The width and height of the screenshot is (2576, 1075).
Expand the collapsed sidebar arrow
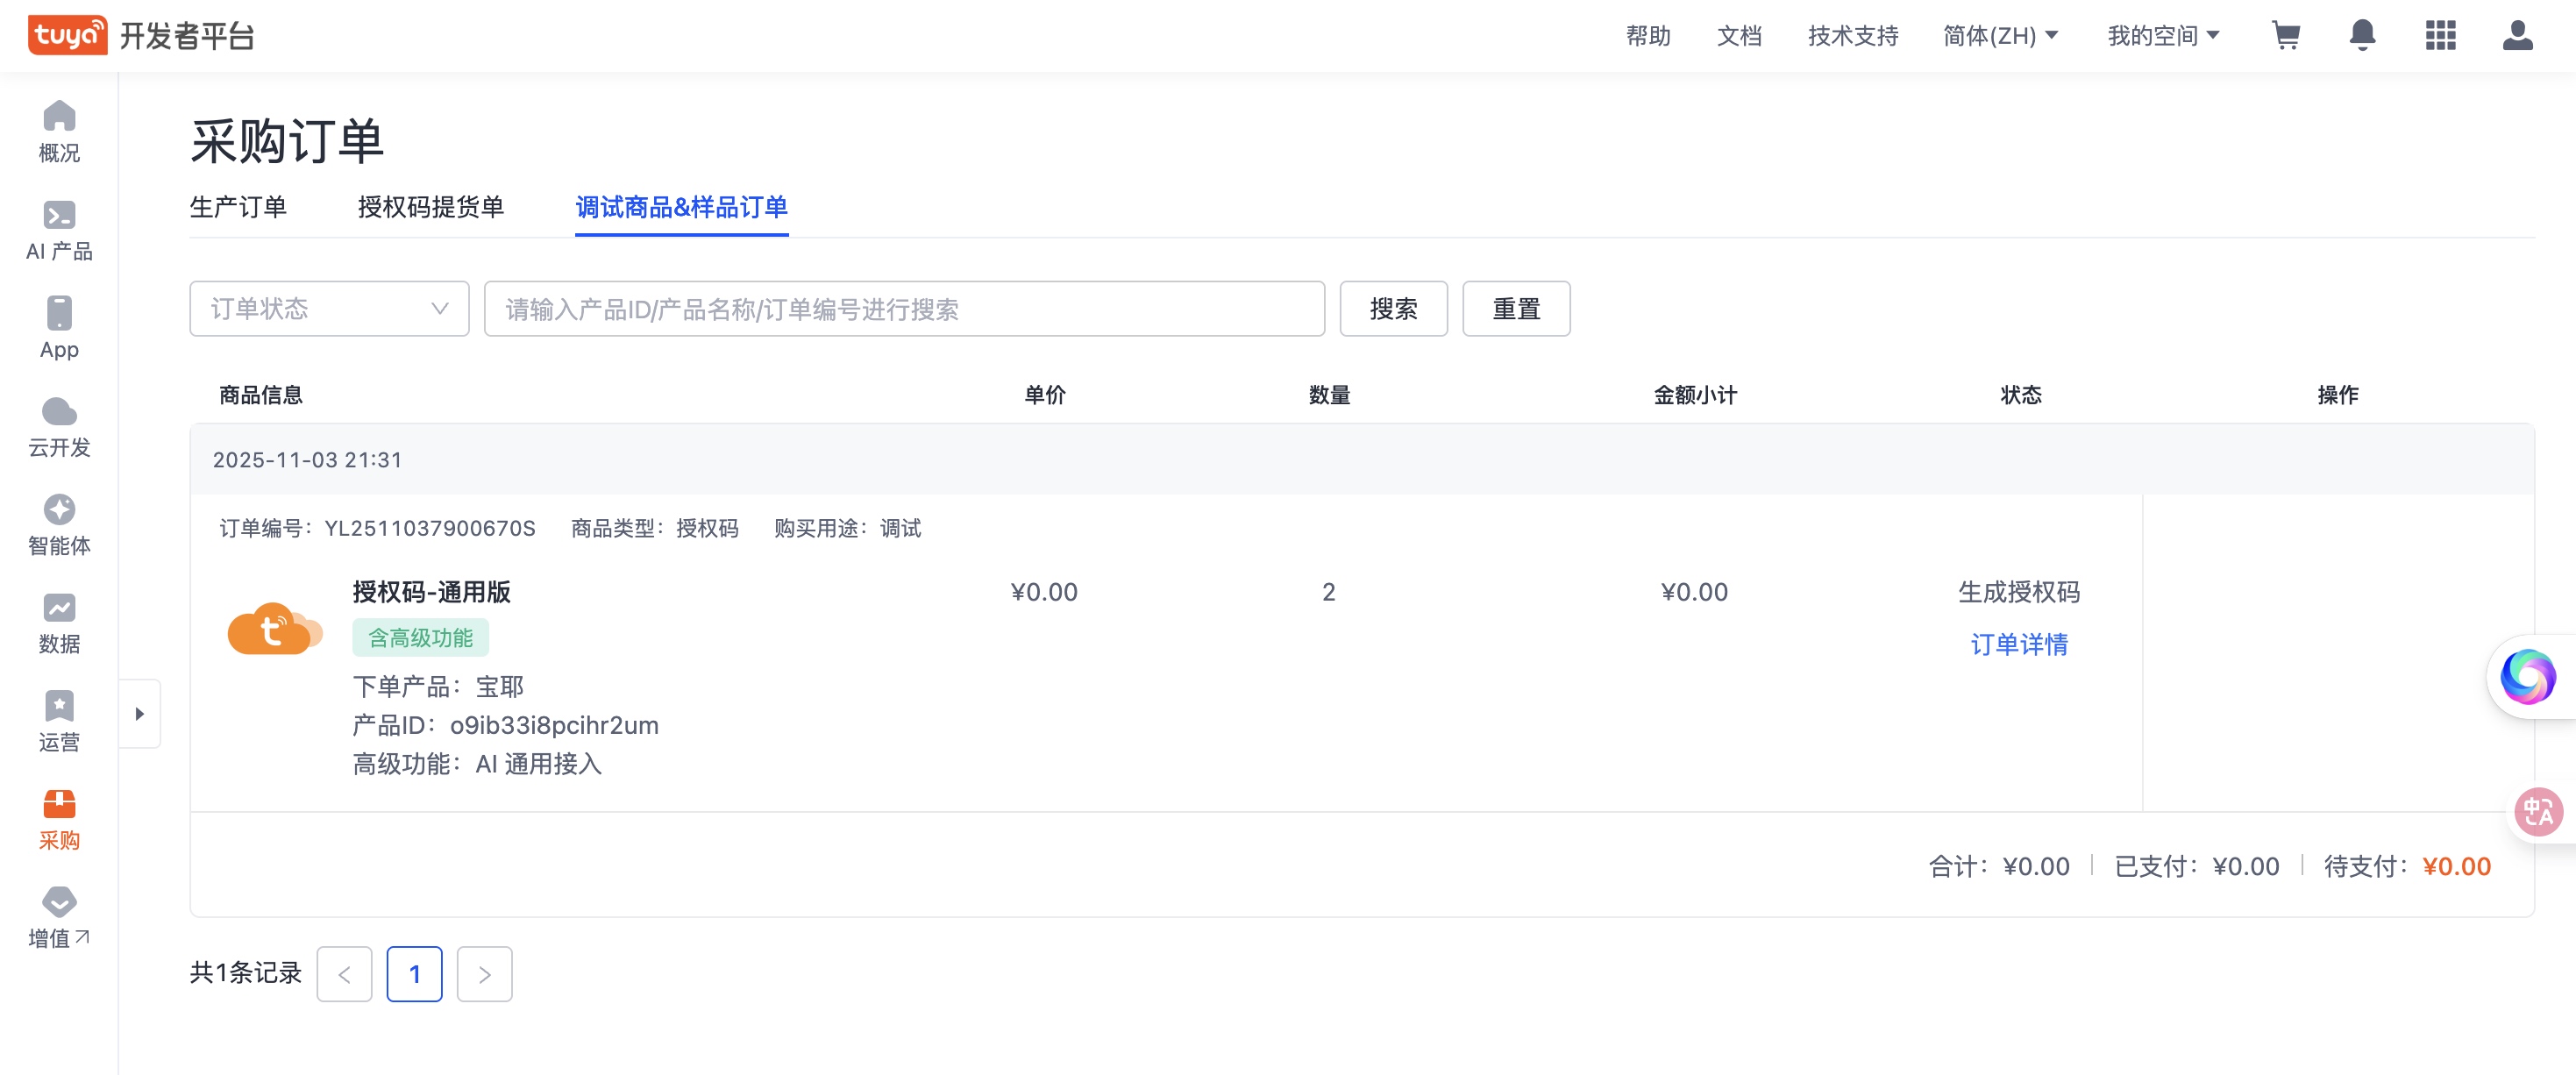pyautogui.click(x=140, y=714)
